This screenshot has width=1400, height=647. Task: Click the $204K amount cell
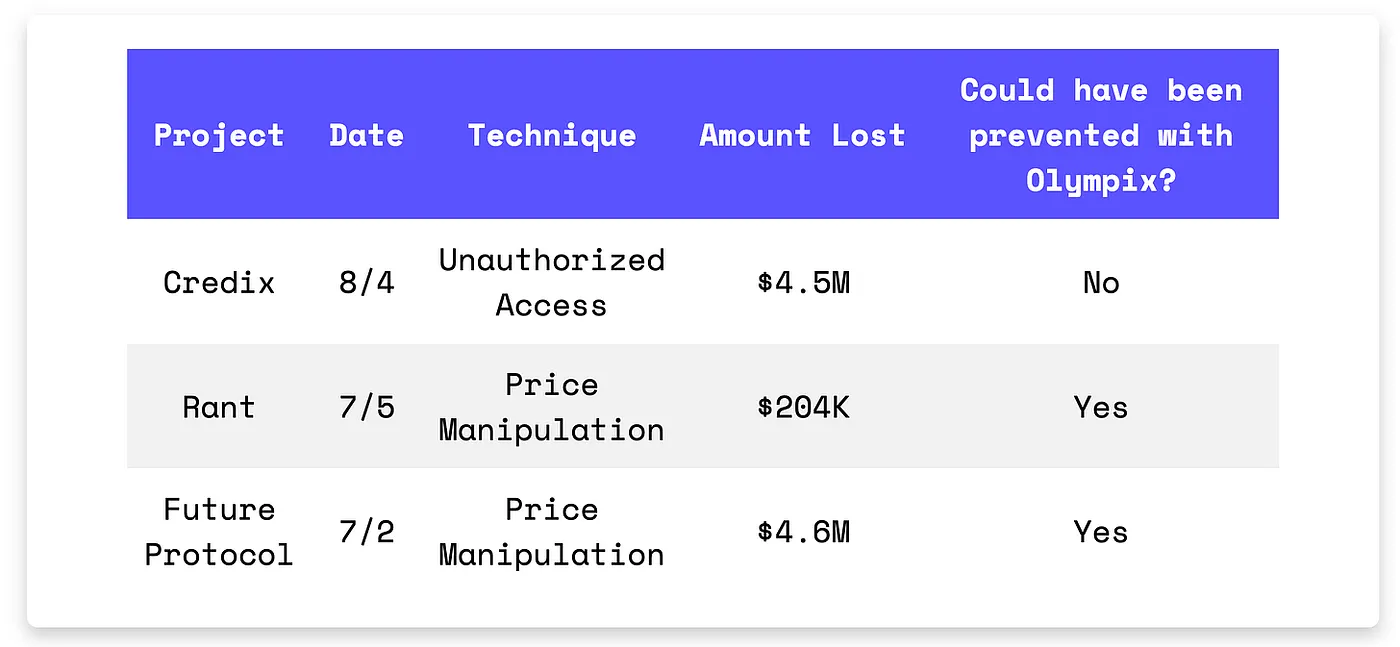click(x=803, y=407)
